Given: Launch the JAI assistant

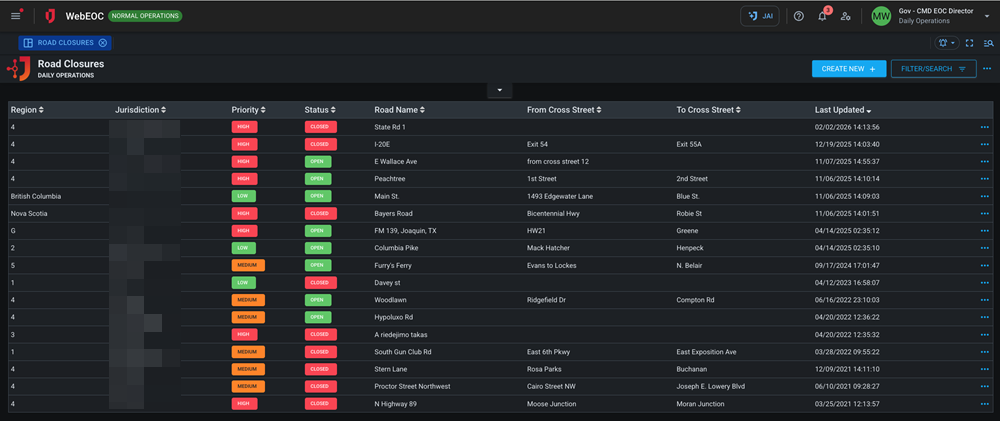Looking at the screenshot, I should coord(760,16).
